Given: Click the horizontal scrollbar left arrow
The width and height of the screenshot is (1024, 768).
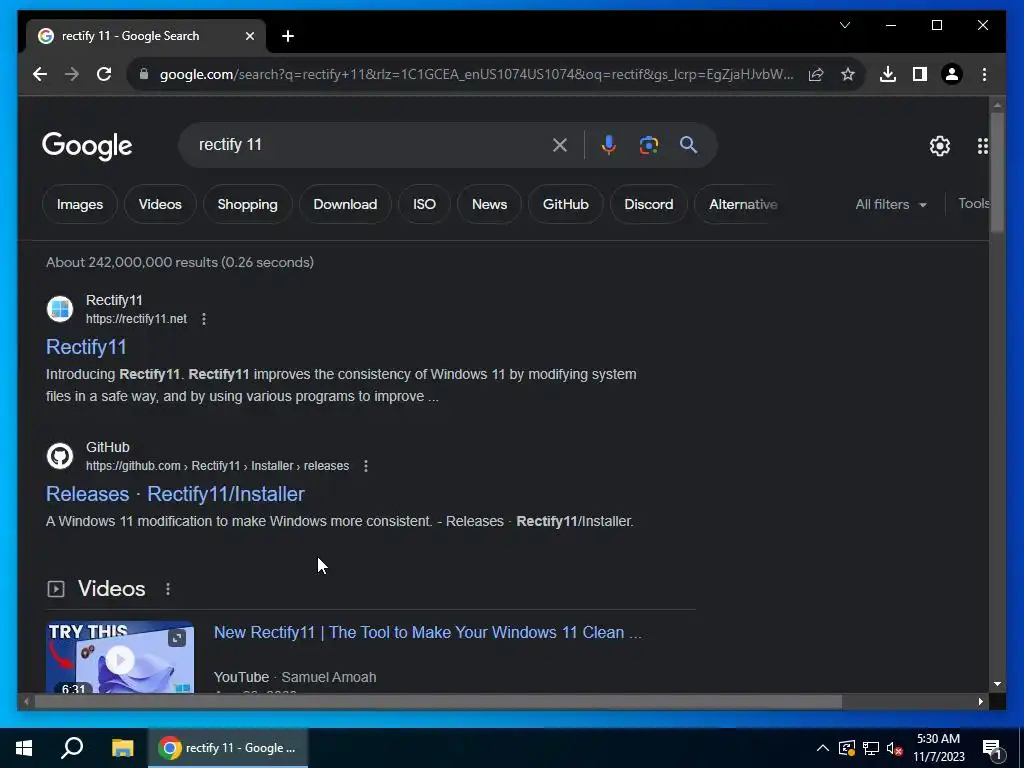Looking at the screenshot, I should click(26, 702).
